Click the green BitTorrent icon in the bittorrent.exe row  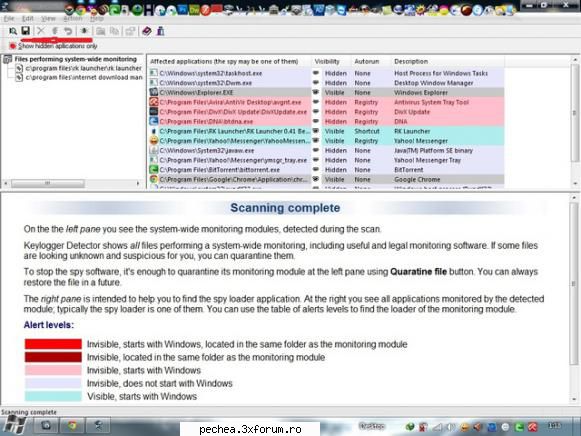click(153, 169)
